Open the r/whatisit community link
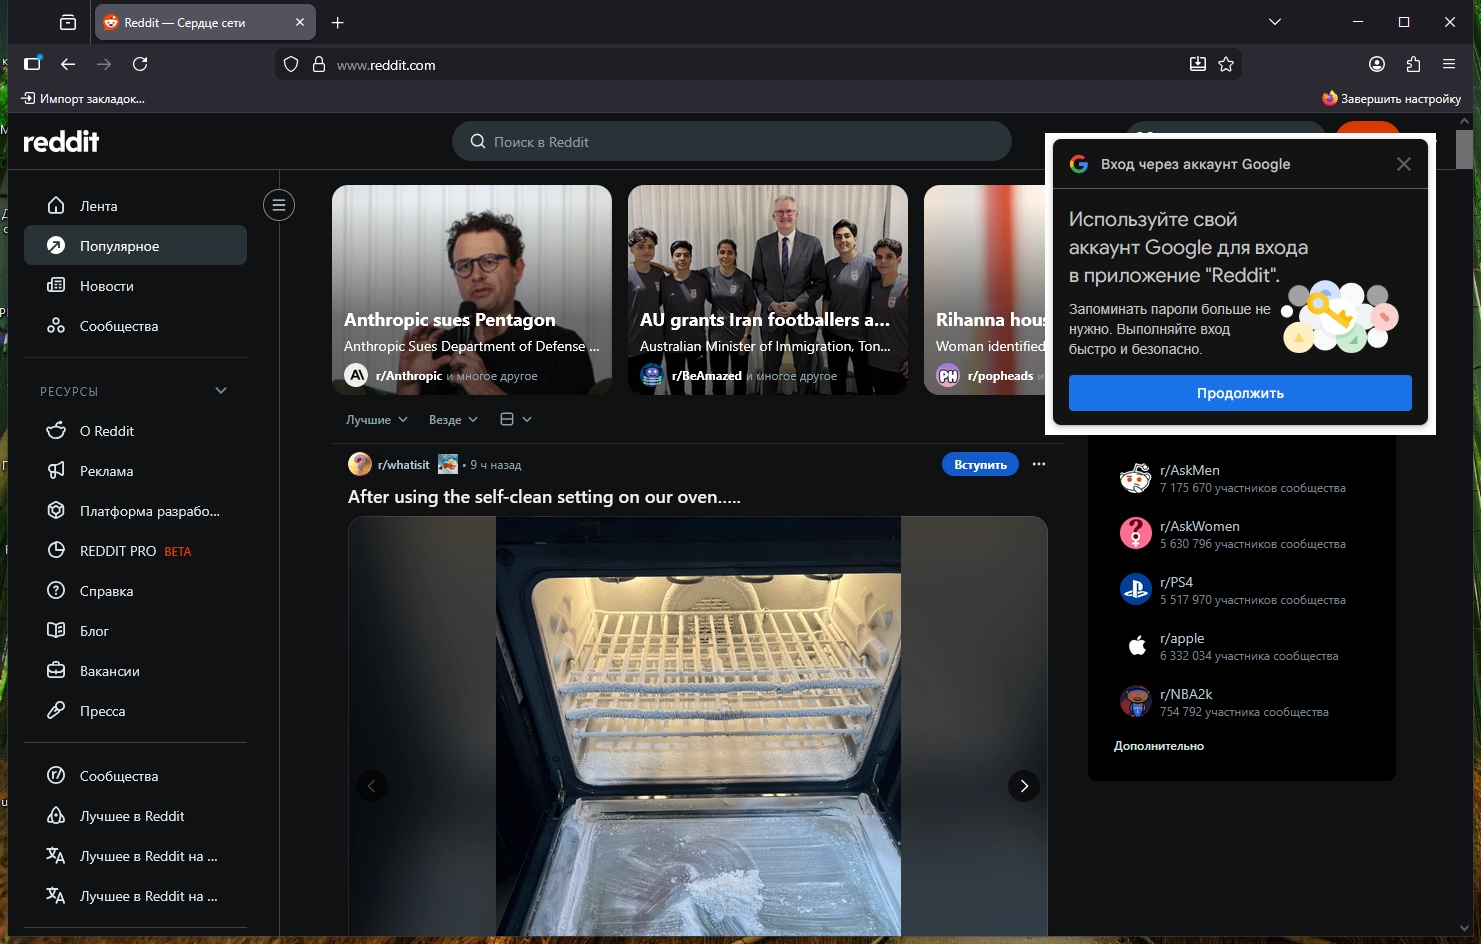Viewport: 1481px width, 944px height. 403,465
